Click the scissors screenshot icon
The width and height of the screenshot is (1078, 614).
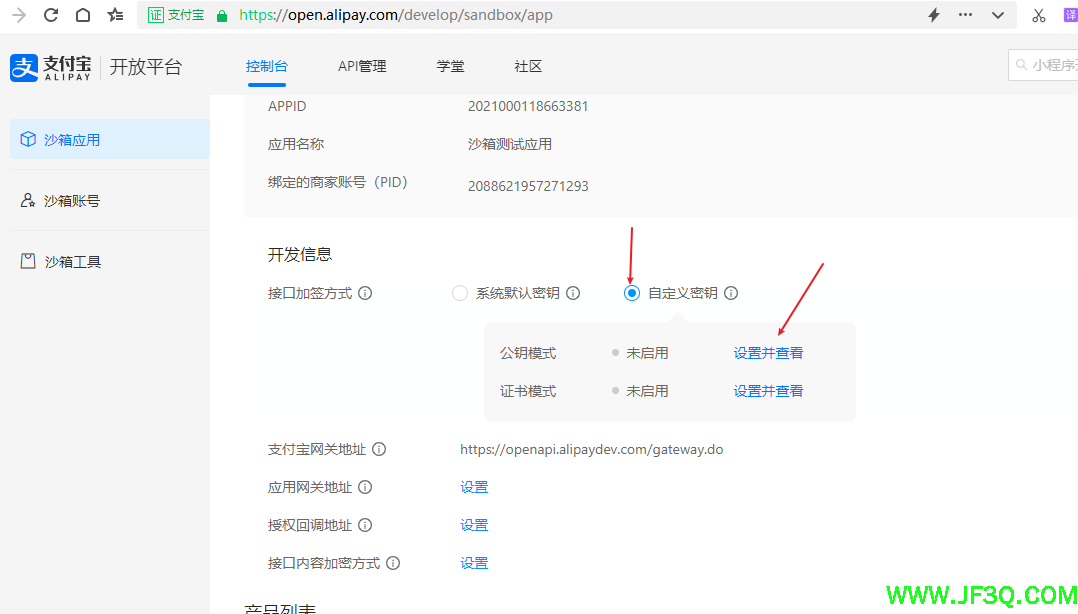click(x=1039, y=15)
